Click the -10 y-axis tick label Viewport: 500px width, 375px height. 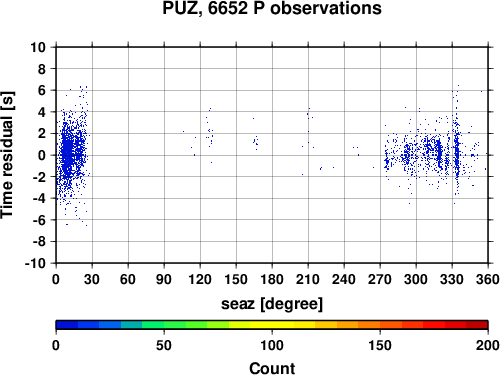pos(35,263)
